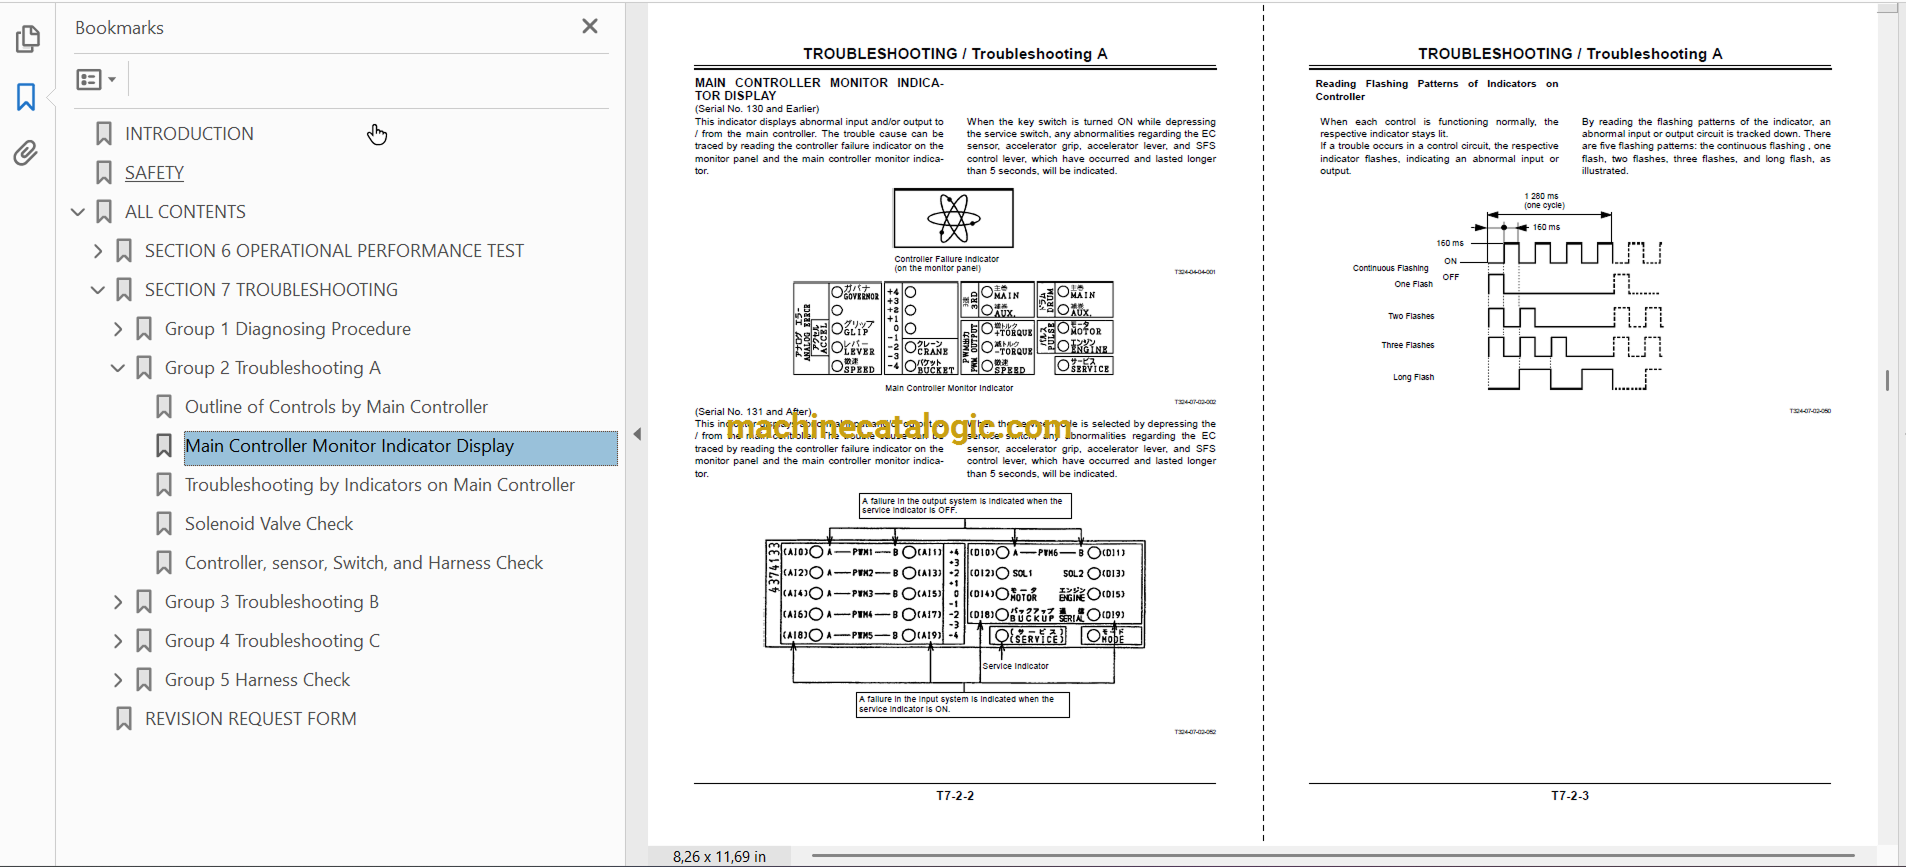This screenshot has height=867, width=1906.
Task: Go to the SAFETY bookmark link
Action: pyautogui.click(x=154, y=172)
